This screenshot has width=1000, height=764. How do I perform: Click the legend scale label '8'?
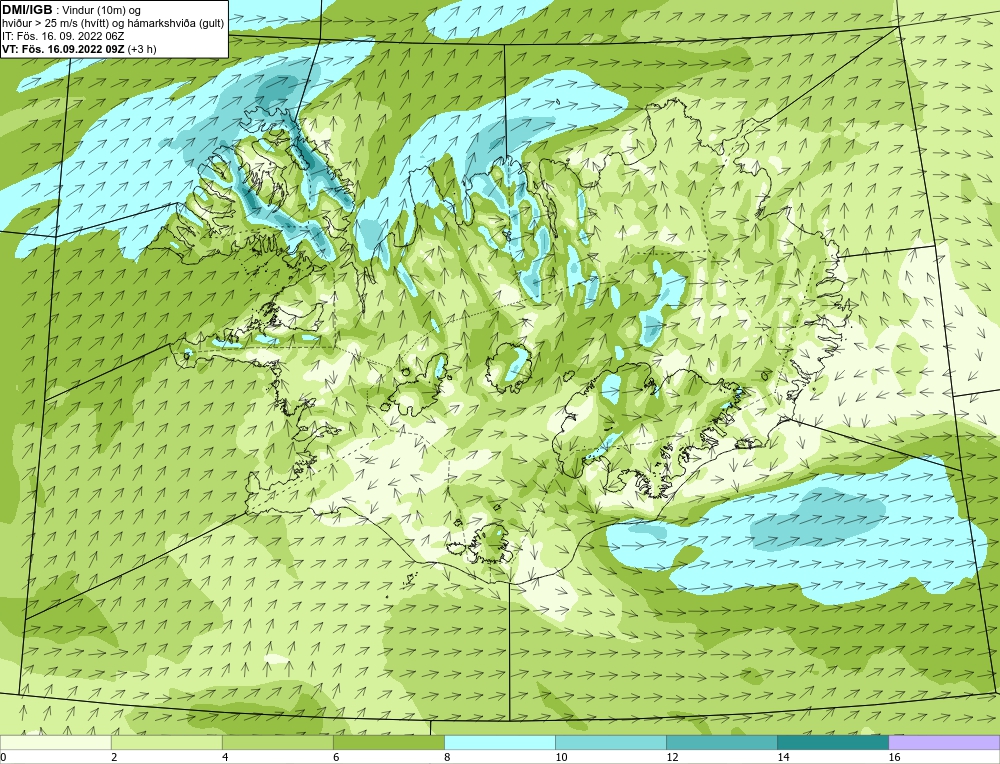click(447, 757)
